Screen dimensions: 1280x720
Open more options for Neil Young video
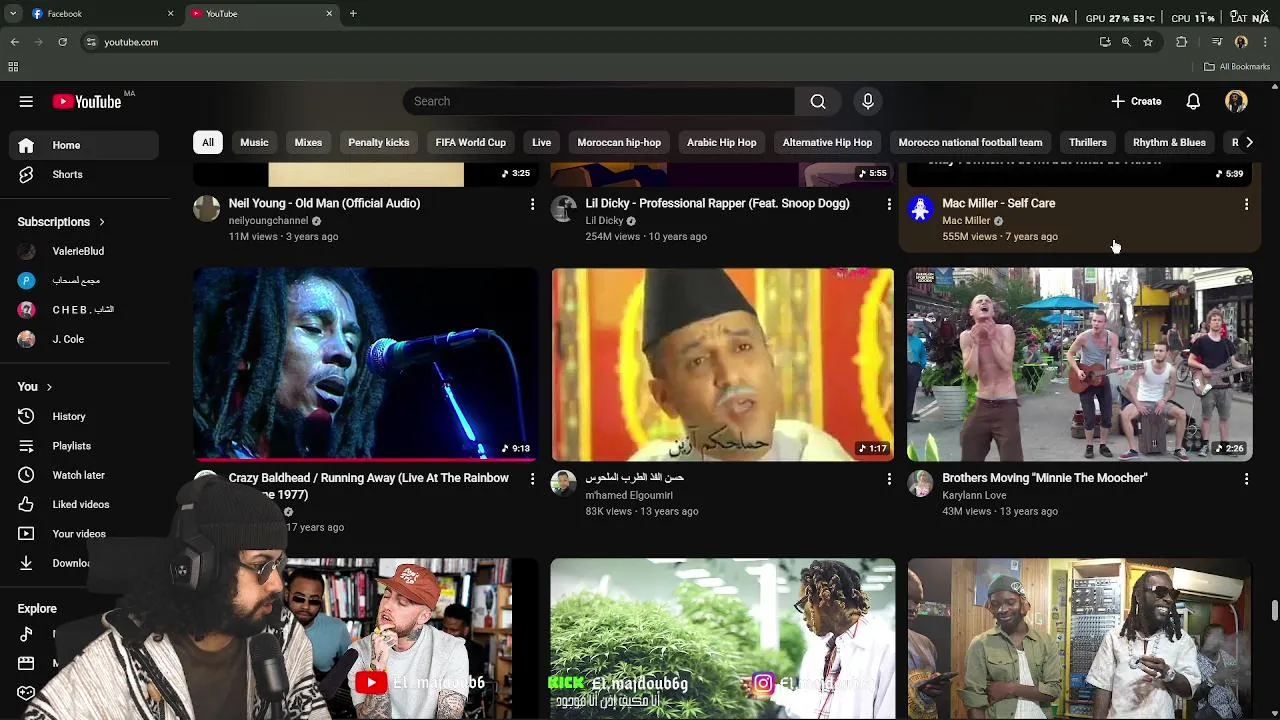(x=532, y=204)
